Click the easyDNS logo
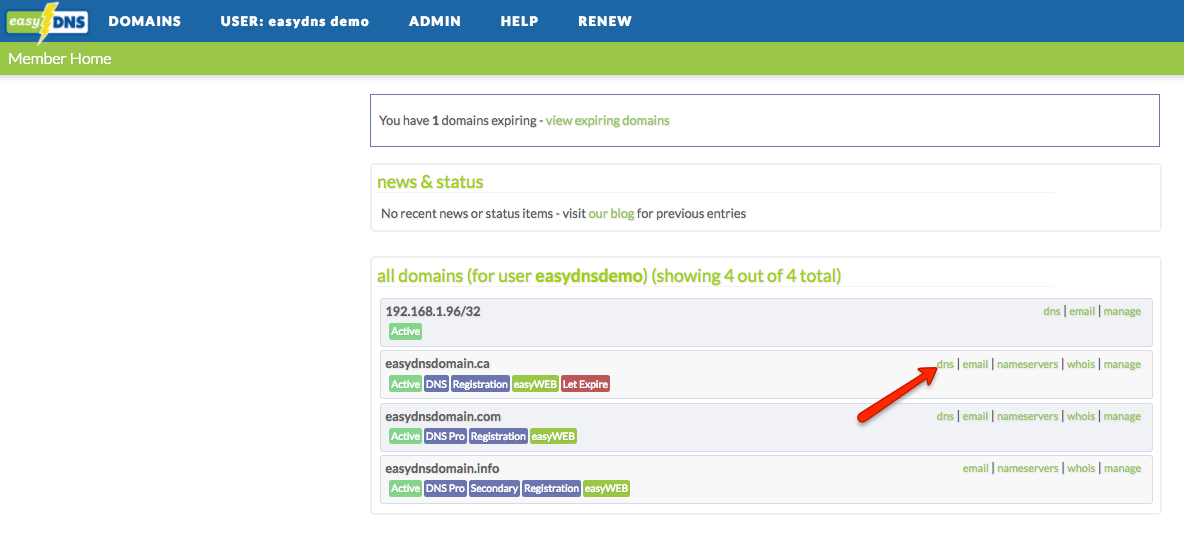Image resolution: width=1184 pixels, height=534 pixels. [x=47, y=21]
